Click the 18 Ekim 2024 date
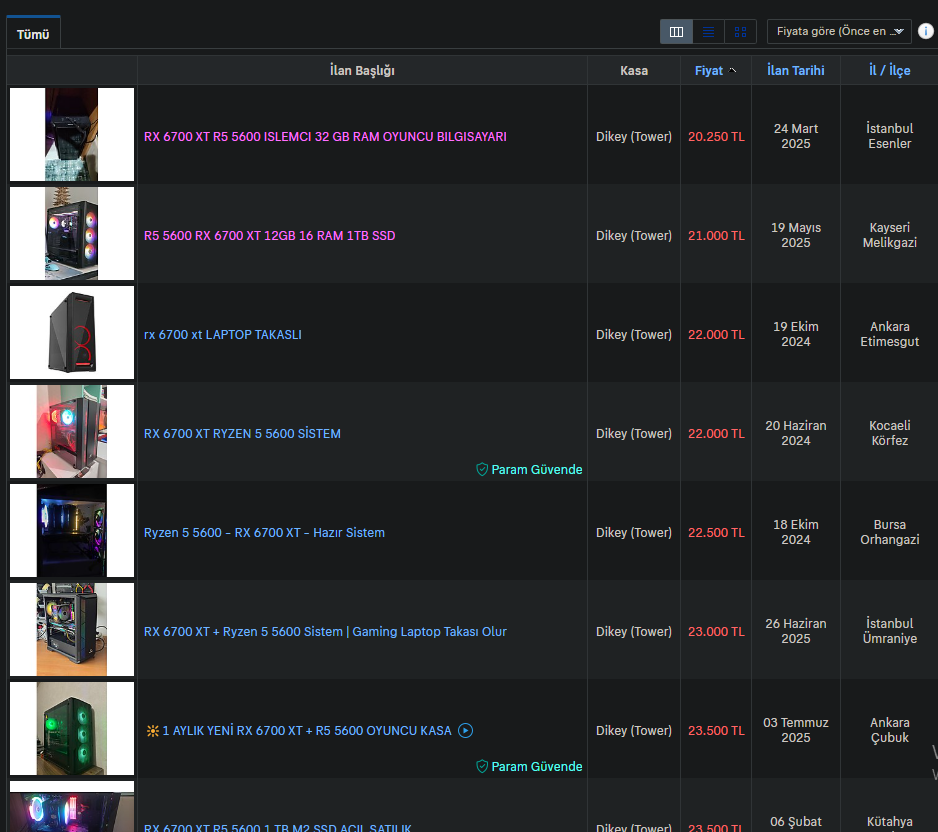The width and height of the screenshot is (938, 832). (796, 532)
